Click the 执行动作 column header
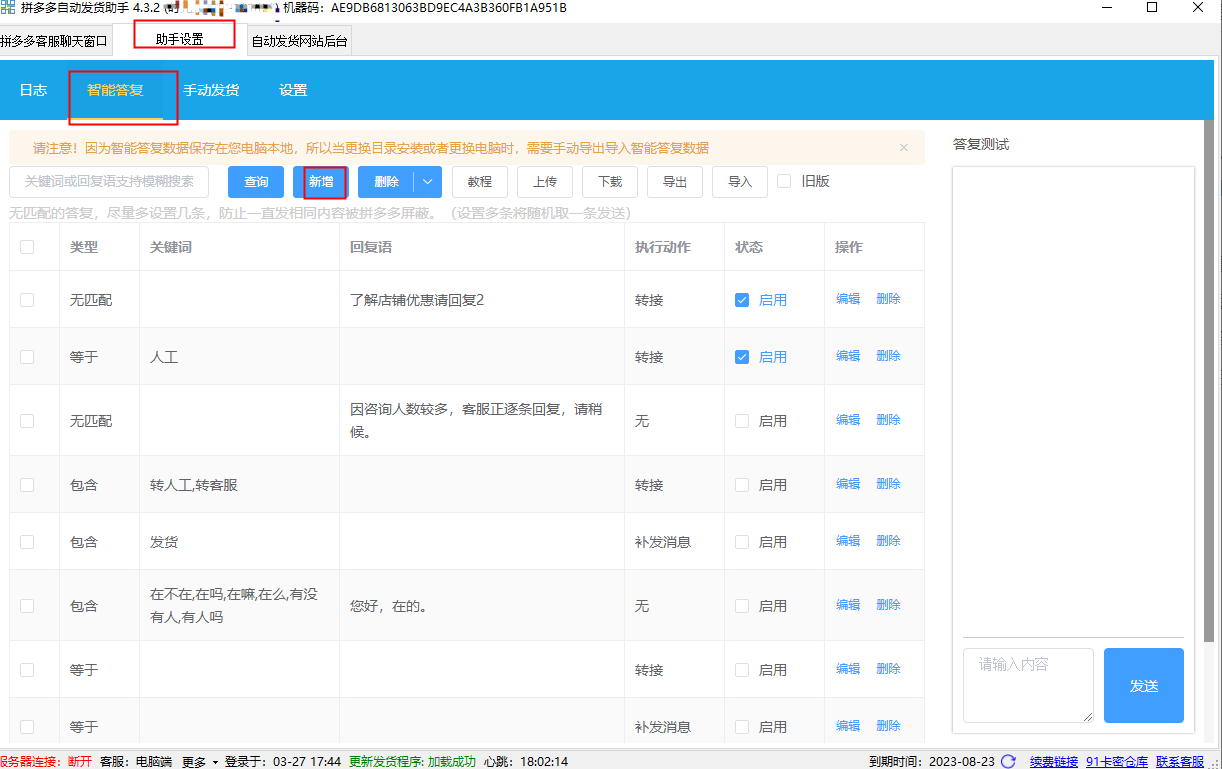 [663, 247]
